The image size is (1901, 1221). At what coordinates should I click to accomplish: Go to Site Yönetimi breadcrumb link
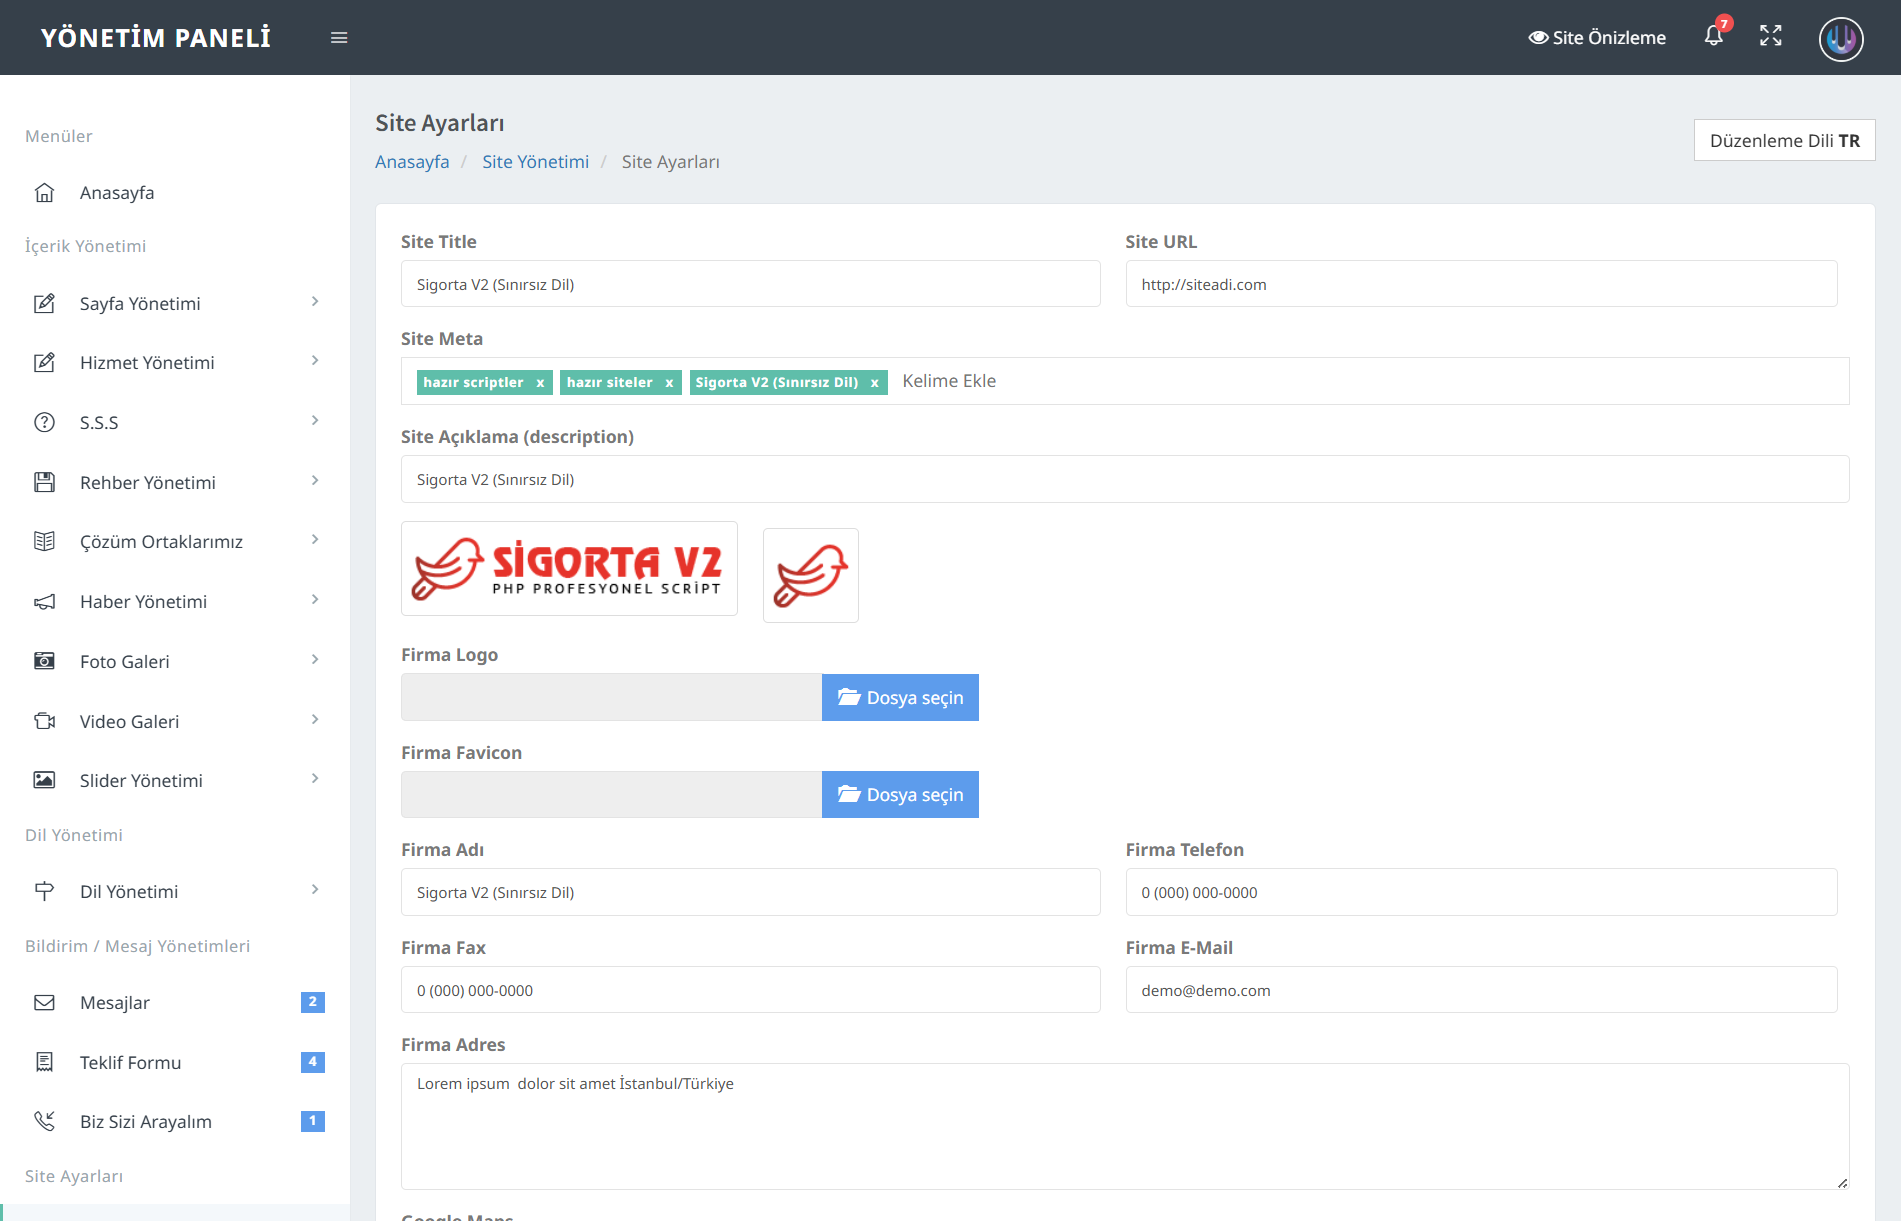pos(535,162)
